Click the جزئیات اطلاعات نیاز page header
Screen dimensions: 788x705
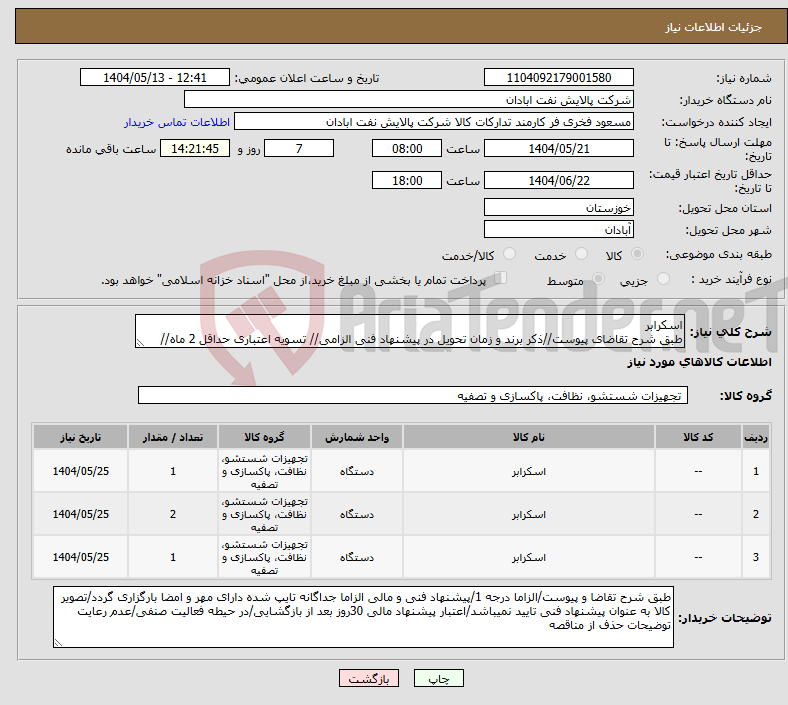click(713, 27)
